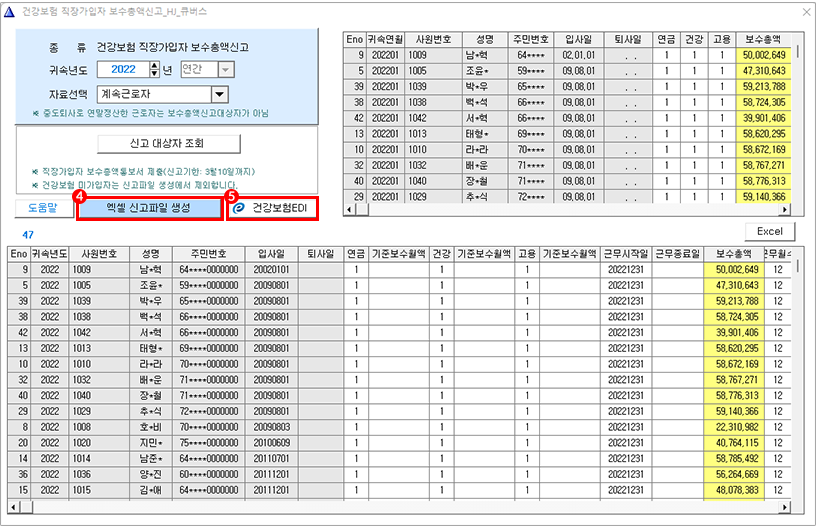This screenshot has height=528, width=816.
Task: Click the 귀속년도 year field showing 2022
Action: click(x=123, y=69)
